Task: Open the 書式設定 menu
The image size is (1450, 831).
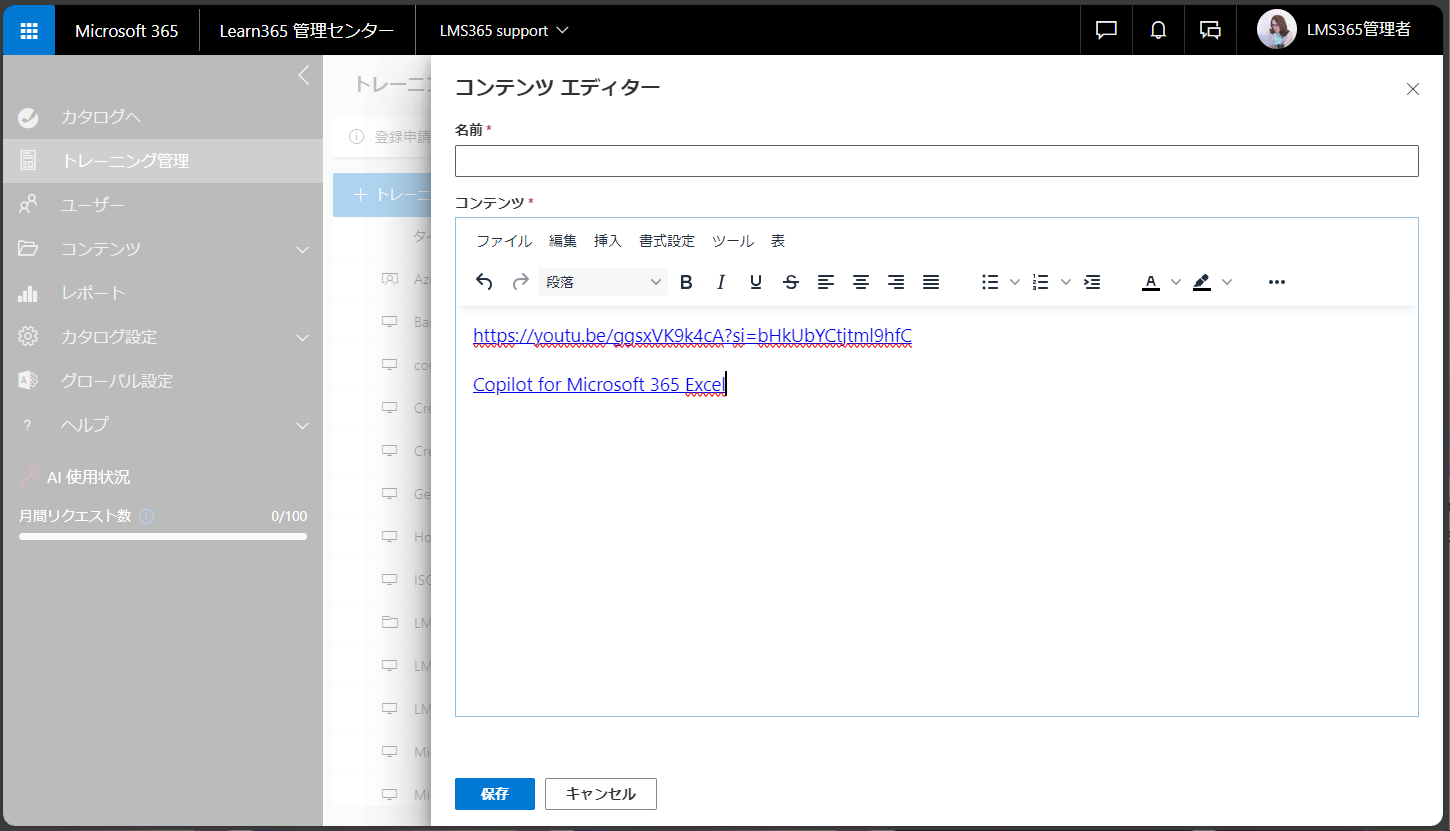Action: tap(667, 241)
